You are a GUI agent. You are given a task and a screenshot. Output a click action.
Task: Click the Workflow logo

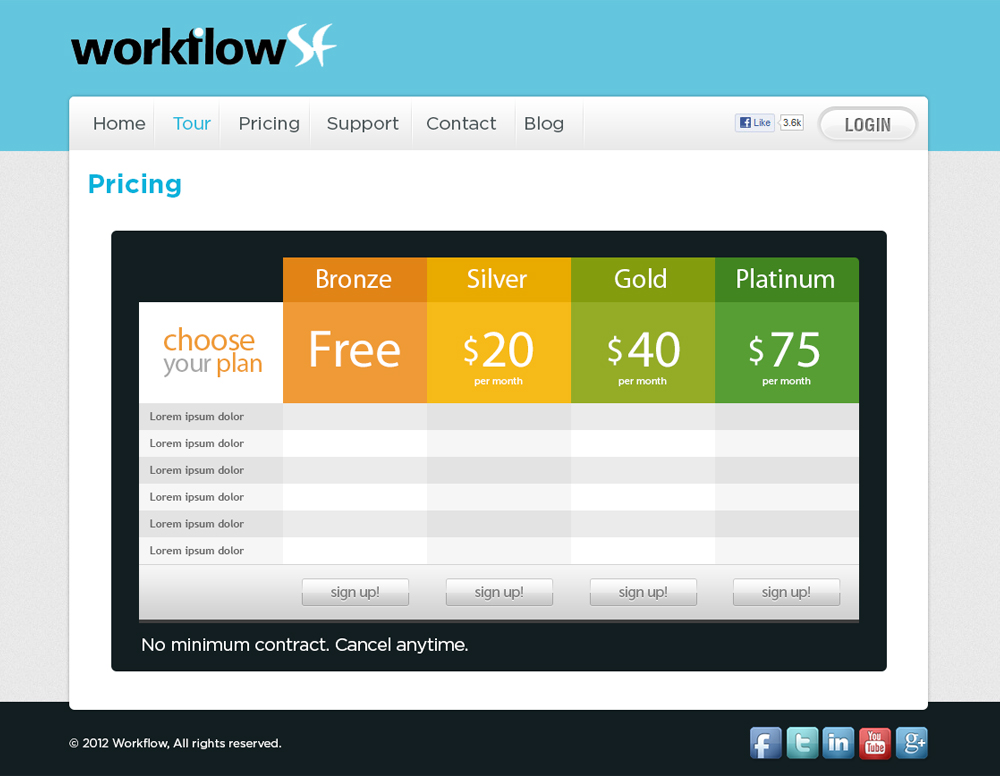coord(203,47)
